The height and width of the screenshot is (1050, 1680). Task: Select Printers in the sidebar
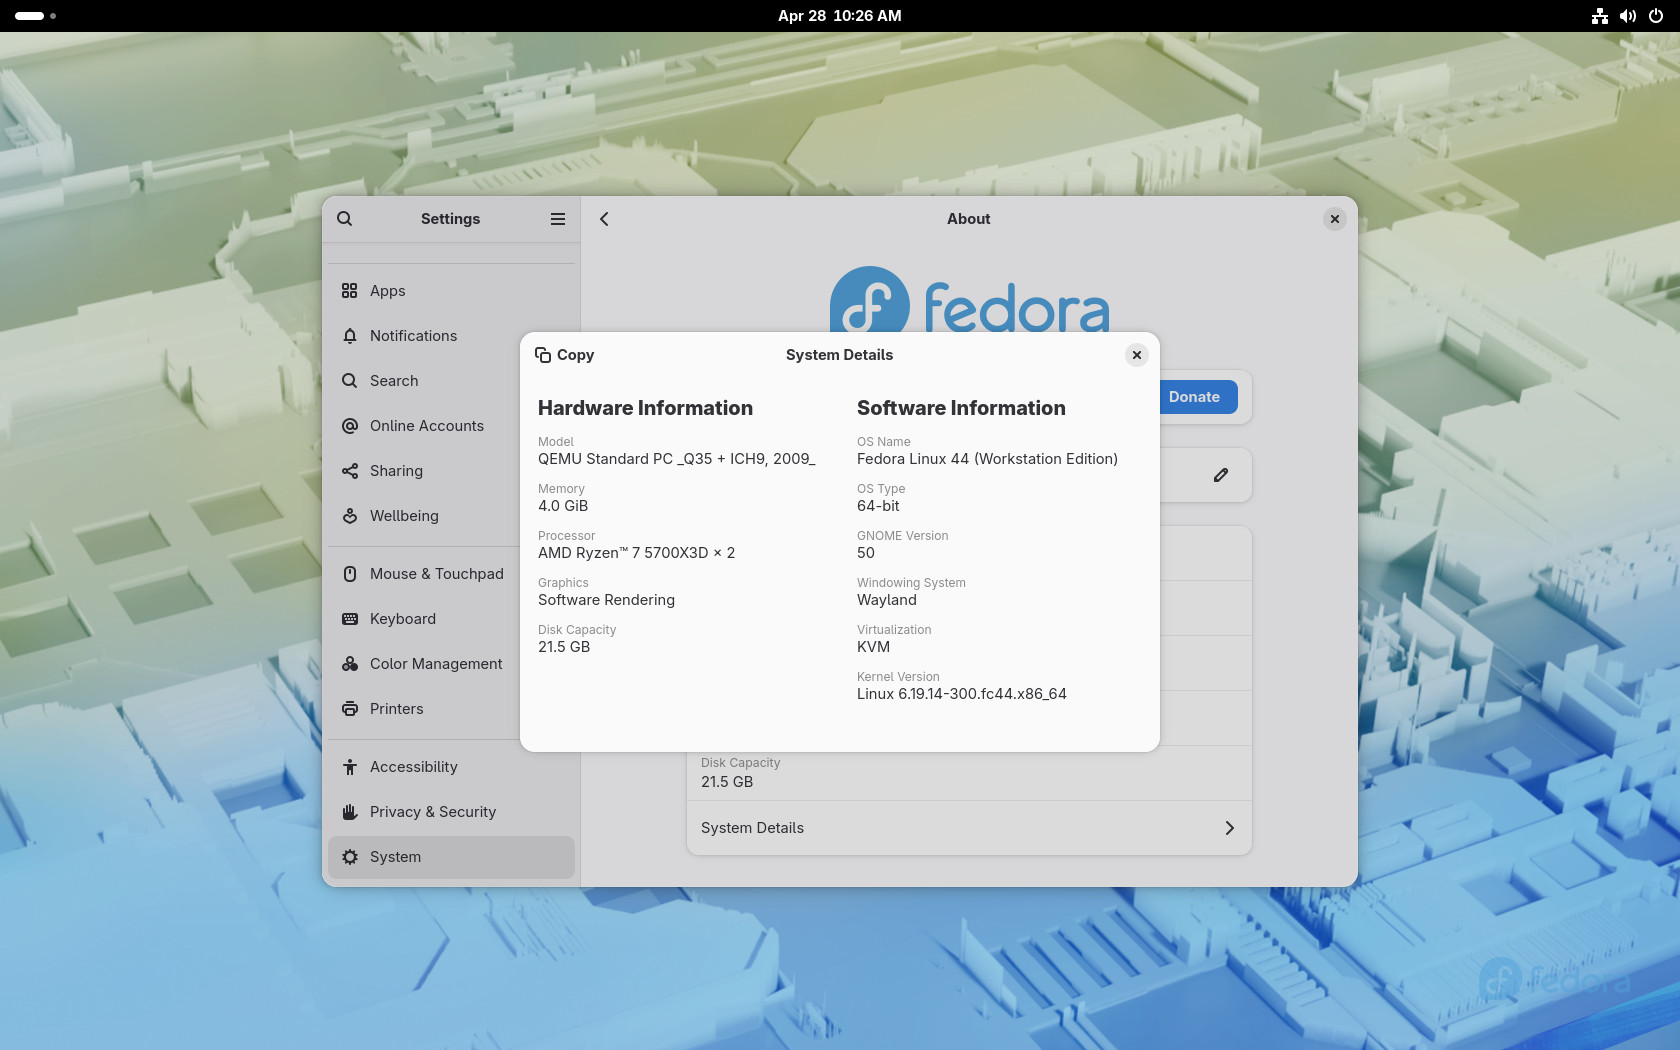tap(396, 709)
